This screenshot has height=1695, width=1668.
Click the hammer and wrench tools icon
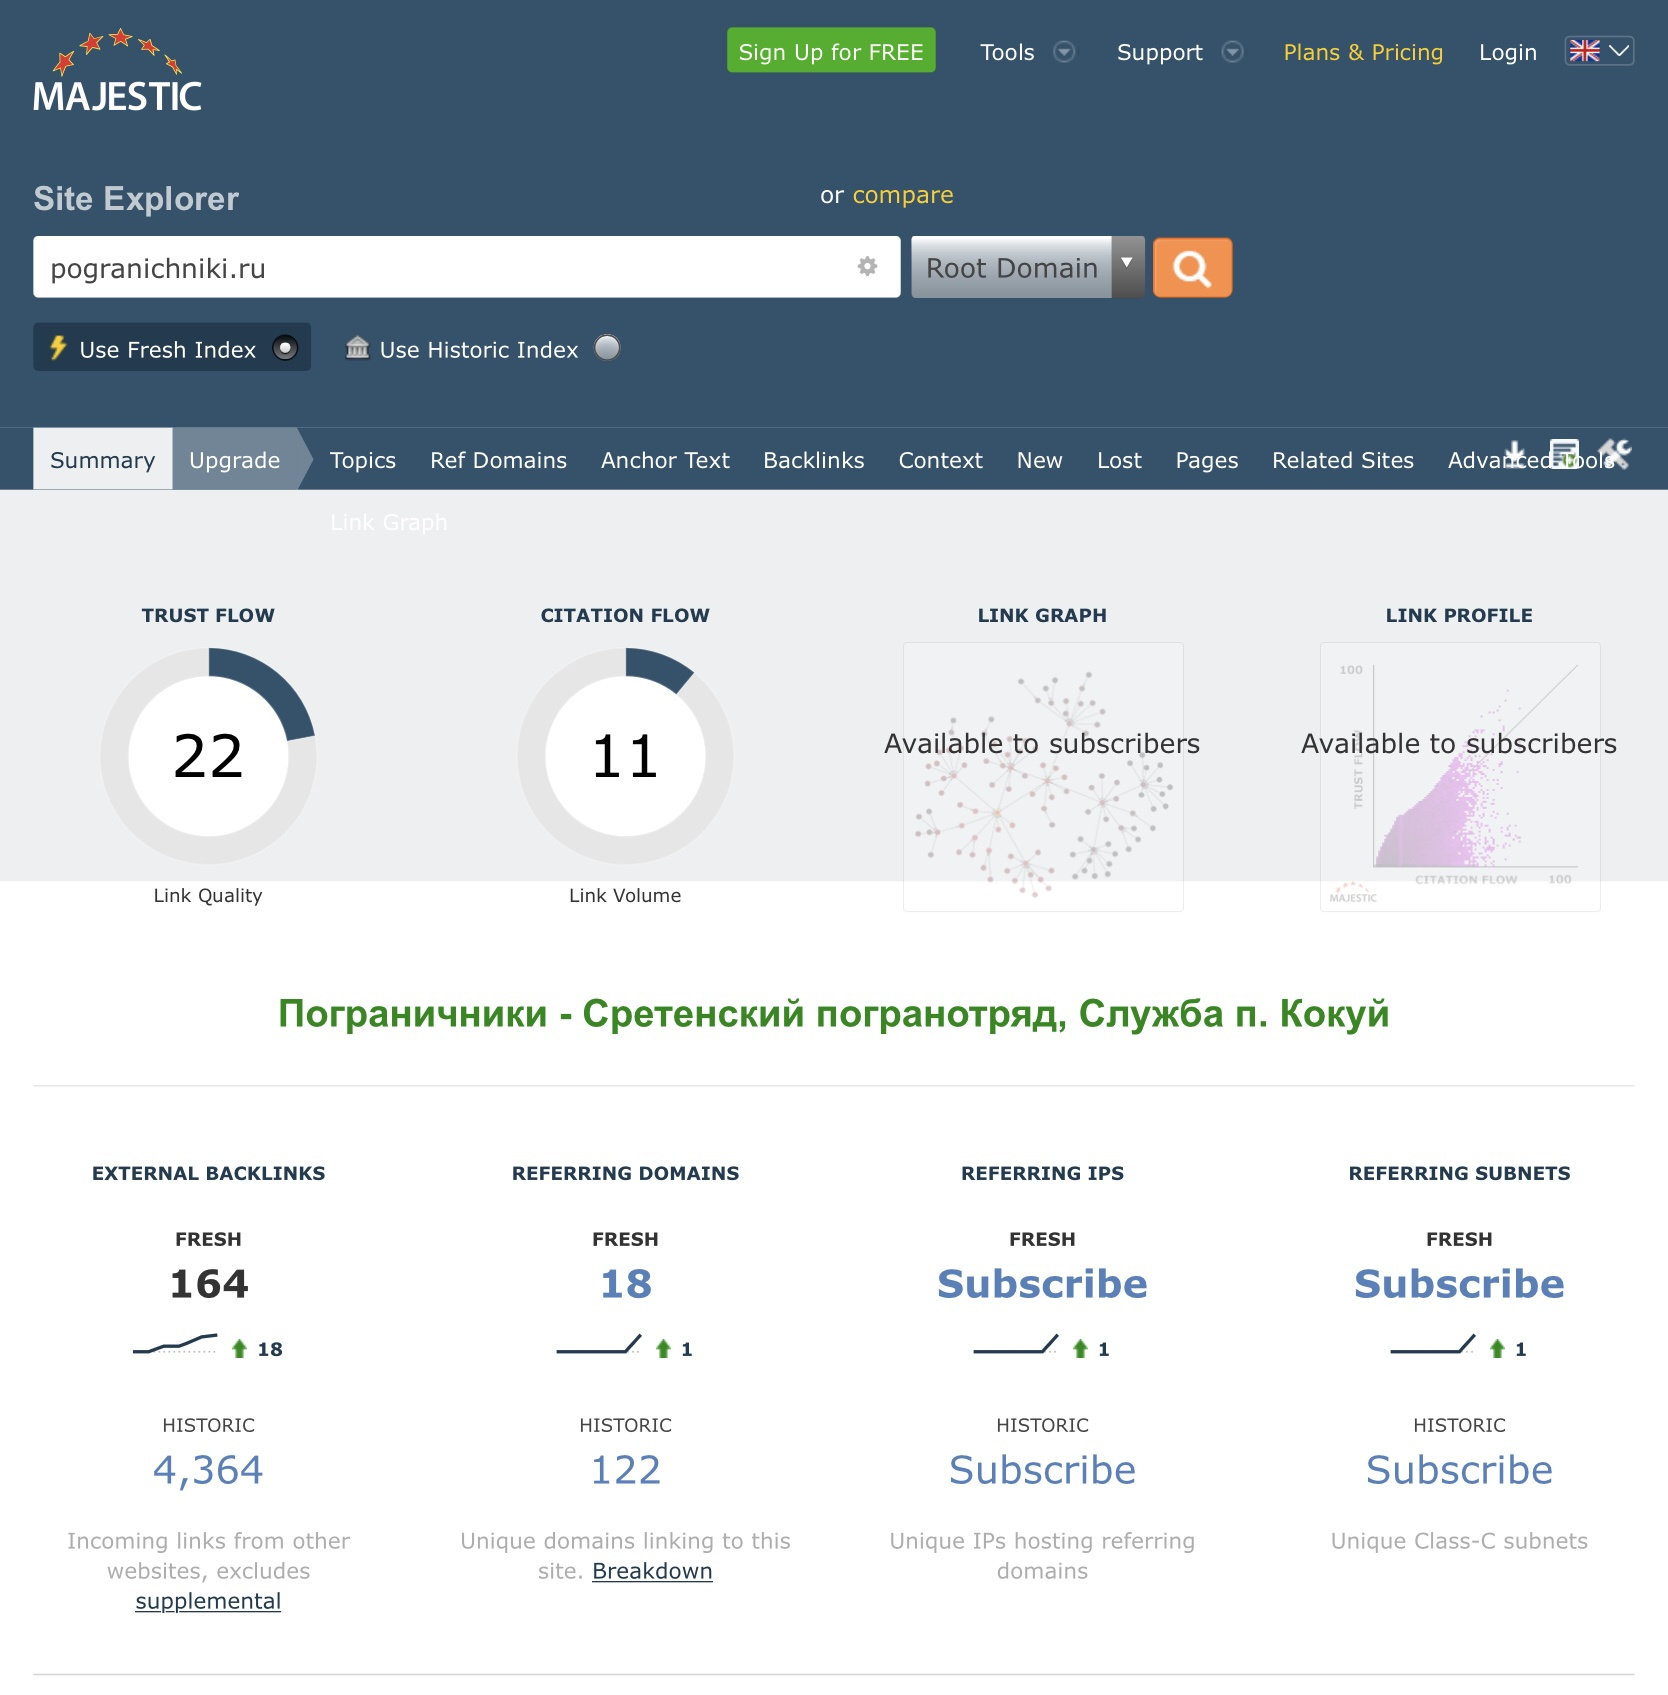(x=1614, y=454)
